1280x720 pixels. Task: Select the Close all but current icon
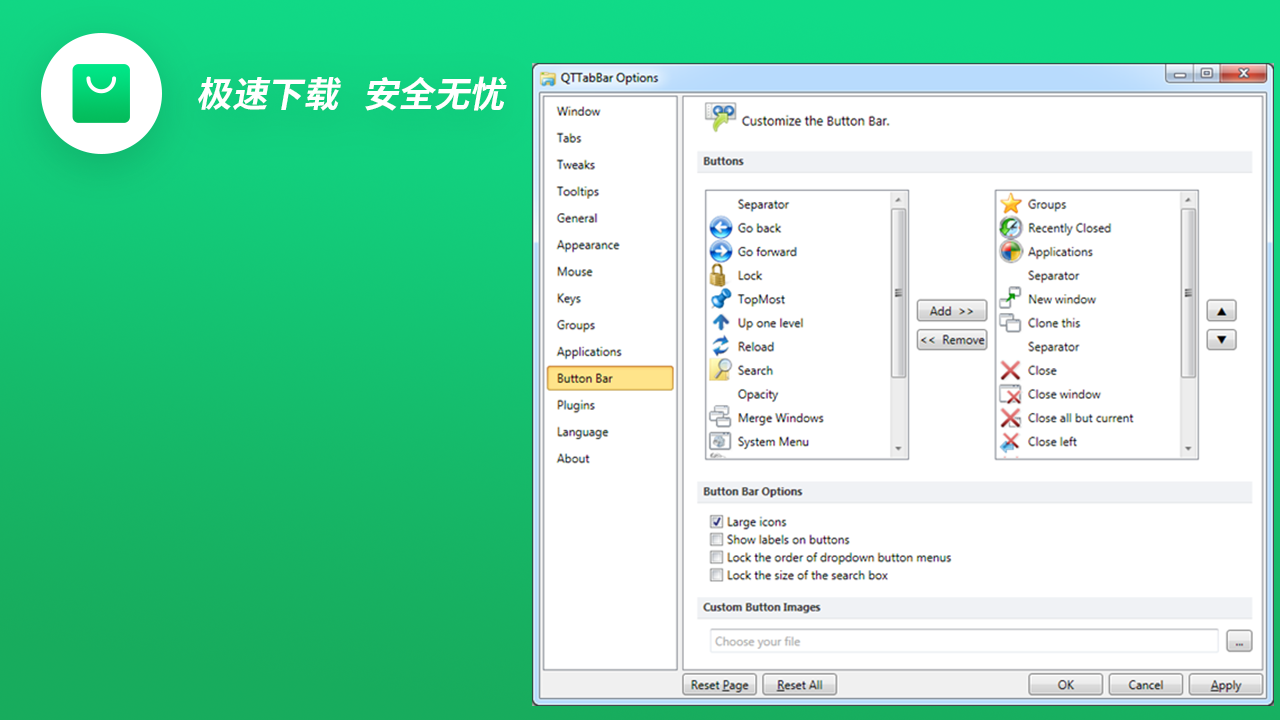[x=1011, y=418]
